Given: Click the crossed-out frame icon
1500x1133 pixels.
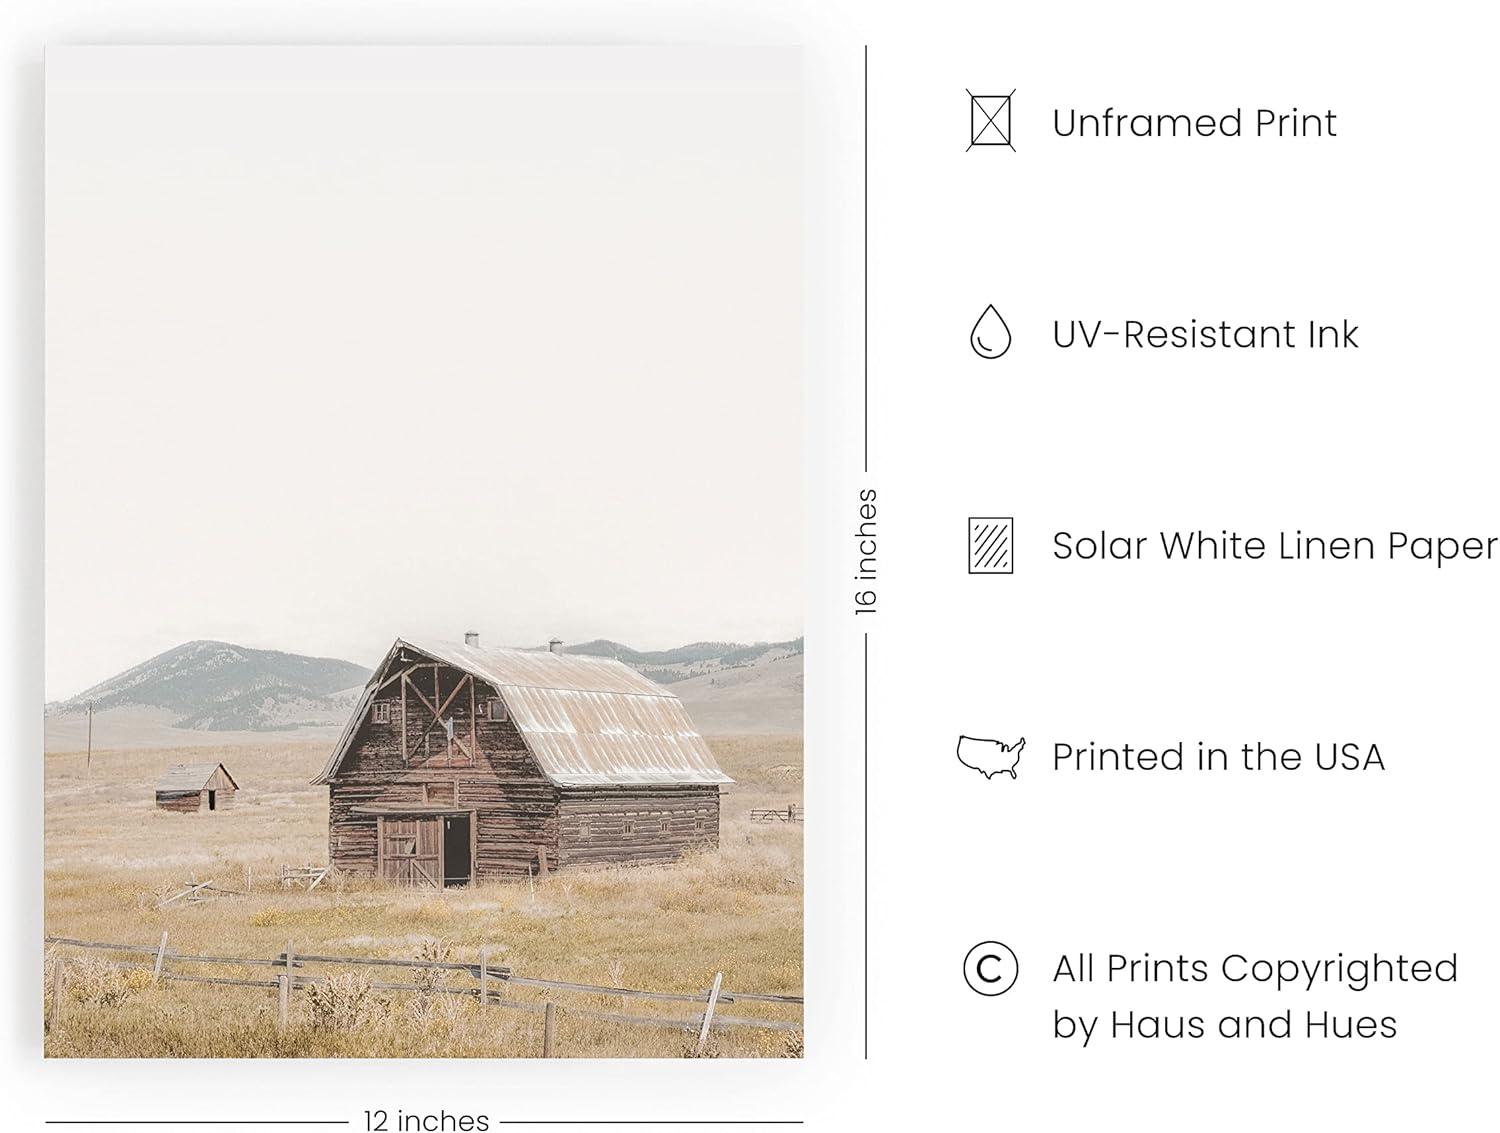Looking at the screenshot, I should coord(990,121).
